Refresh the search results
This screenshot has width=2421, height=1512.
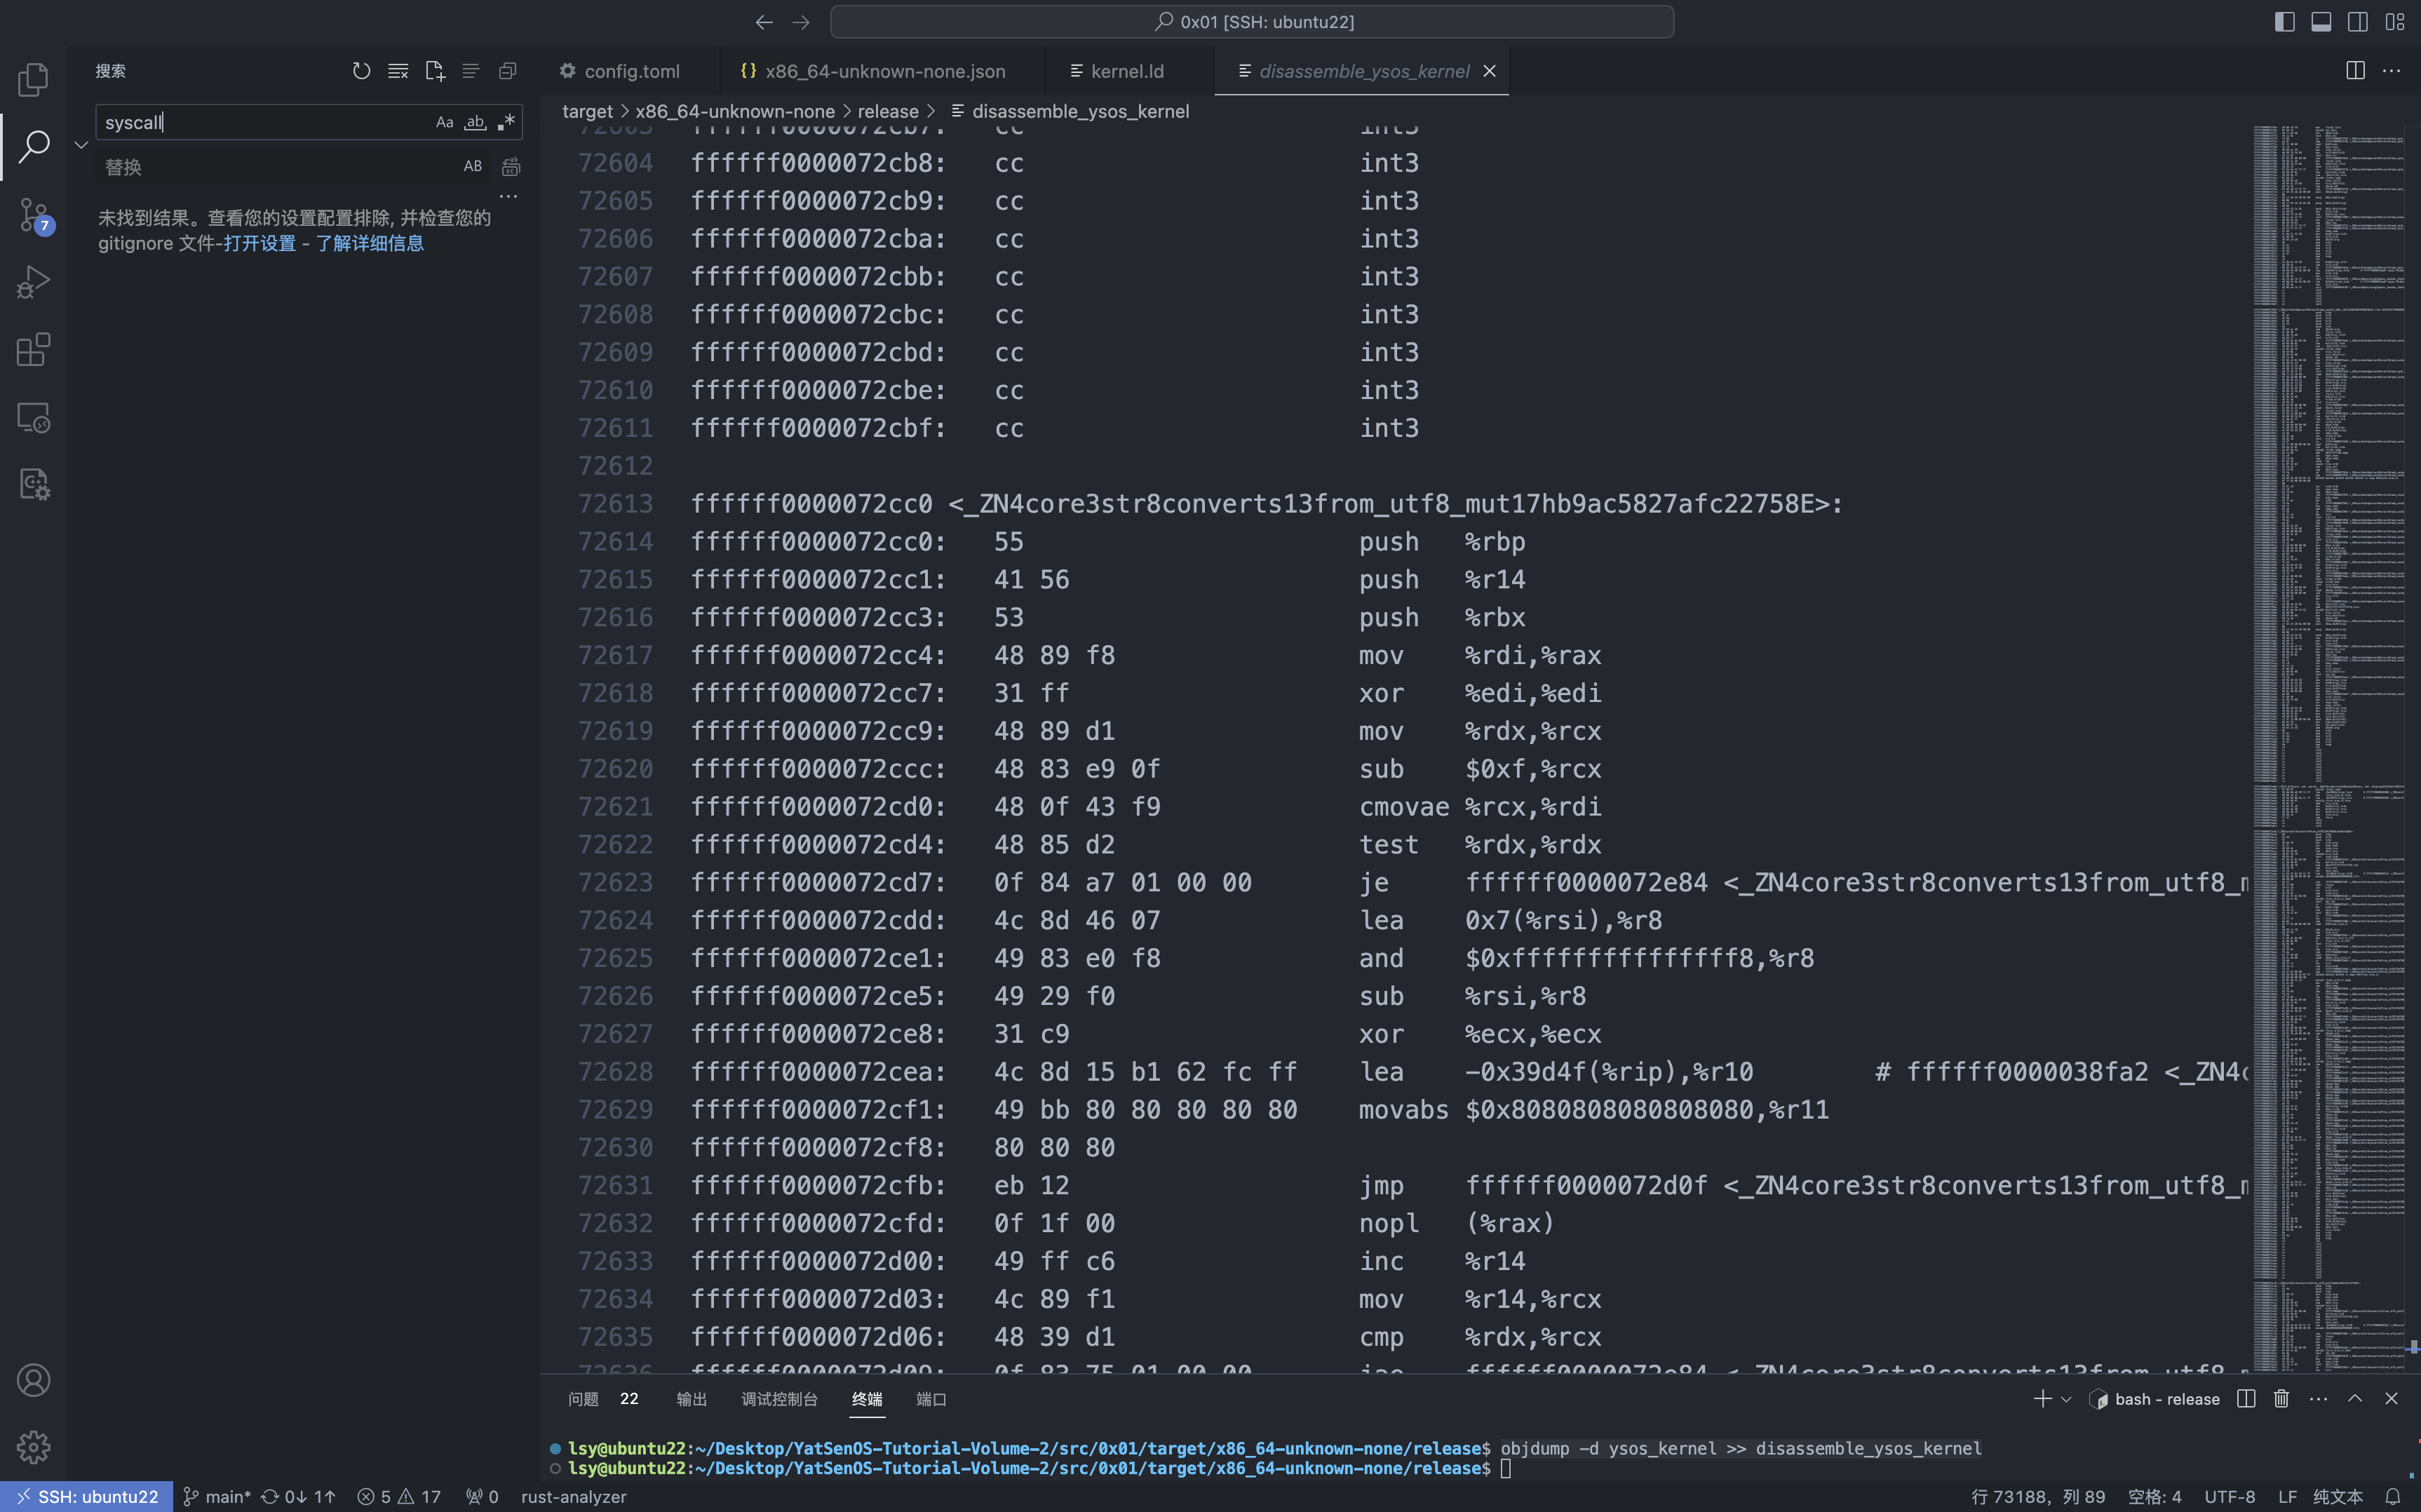point(361,71)
